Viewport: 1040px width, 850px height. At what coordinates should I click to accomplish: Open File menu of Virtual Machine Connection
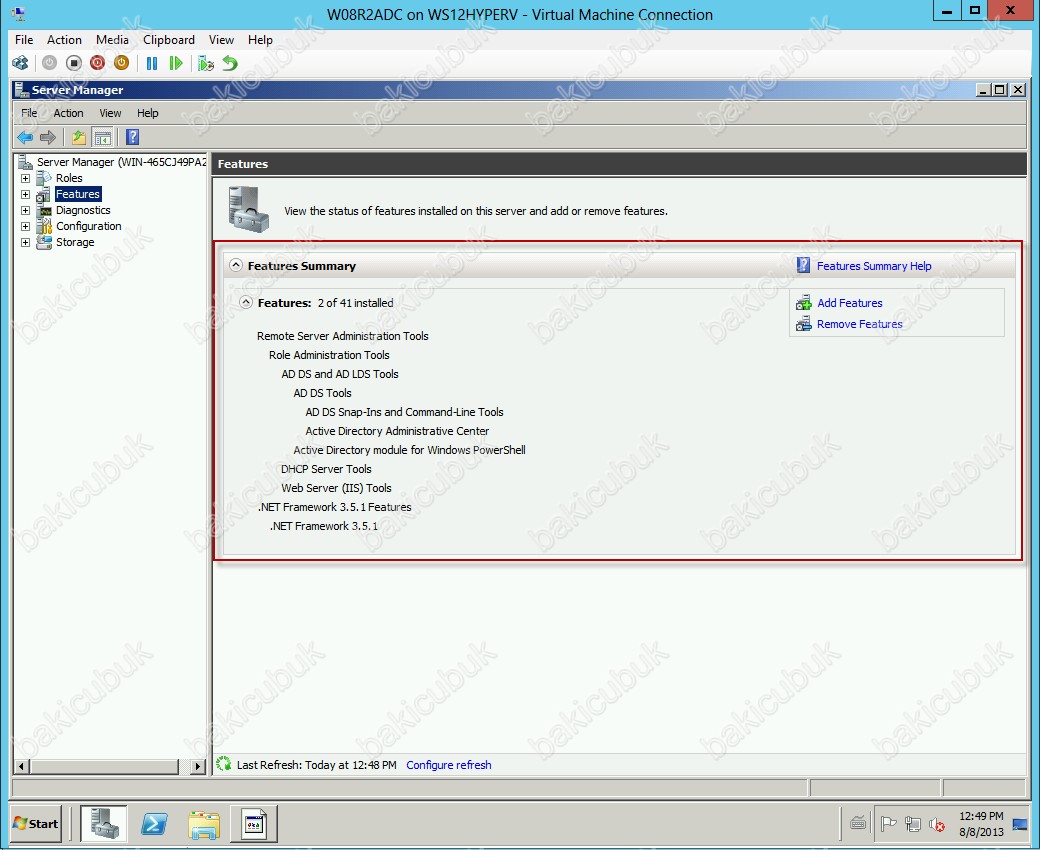(24, 40)
